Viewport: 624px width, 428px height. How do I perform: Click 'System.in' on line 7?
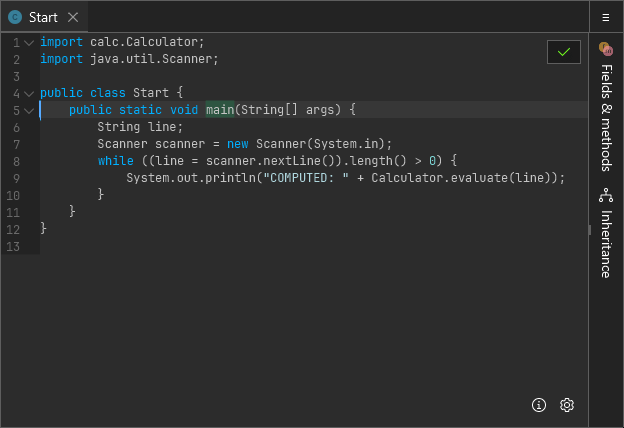pos(346,144)
